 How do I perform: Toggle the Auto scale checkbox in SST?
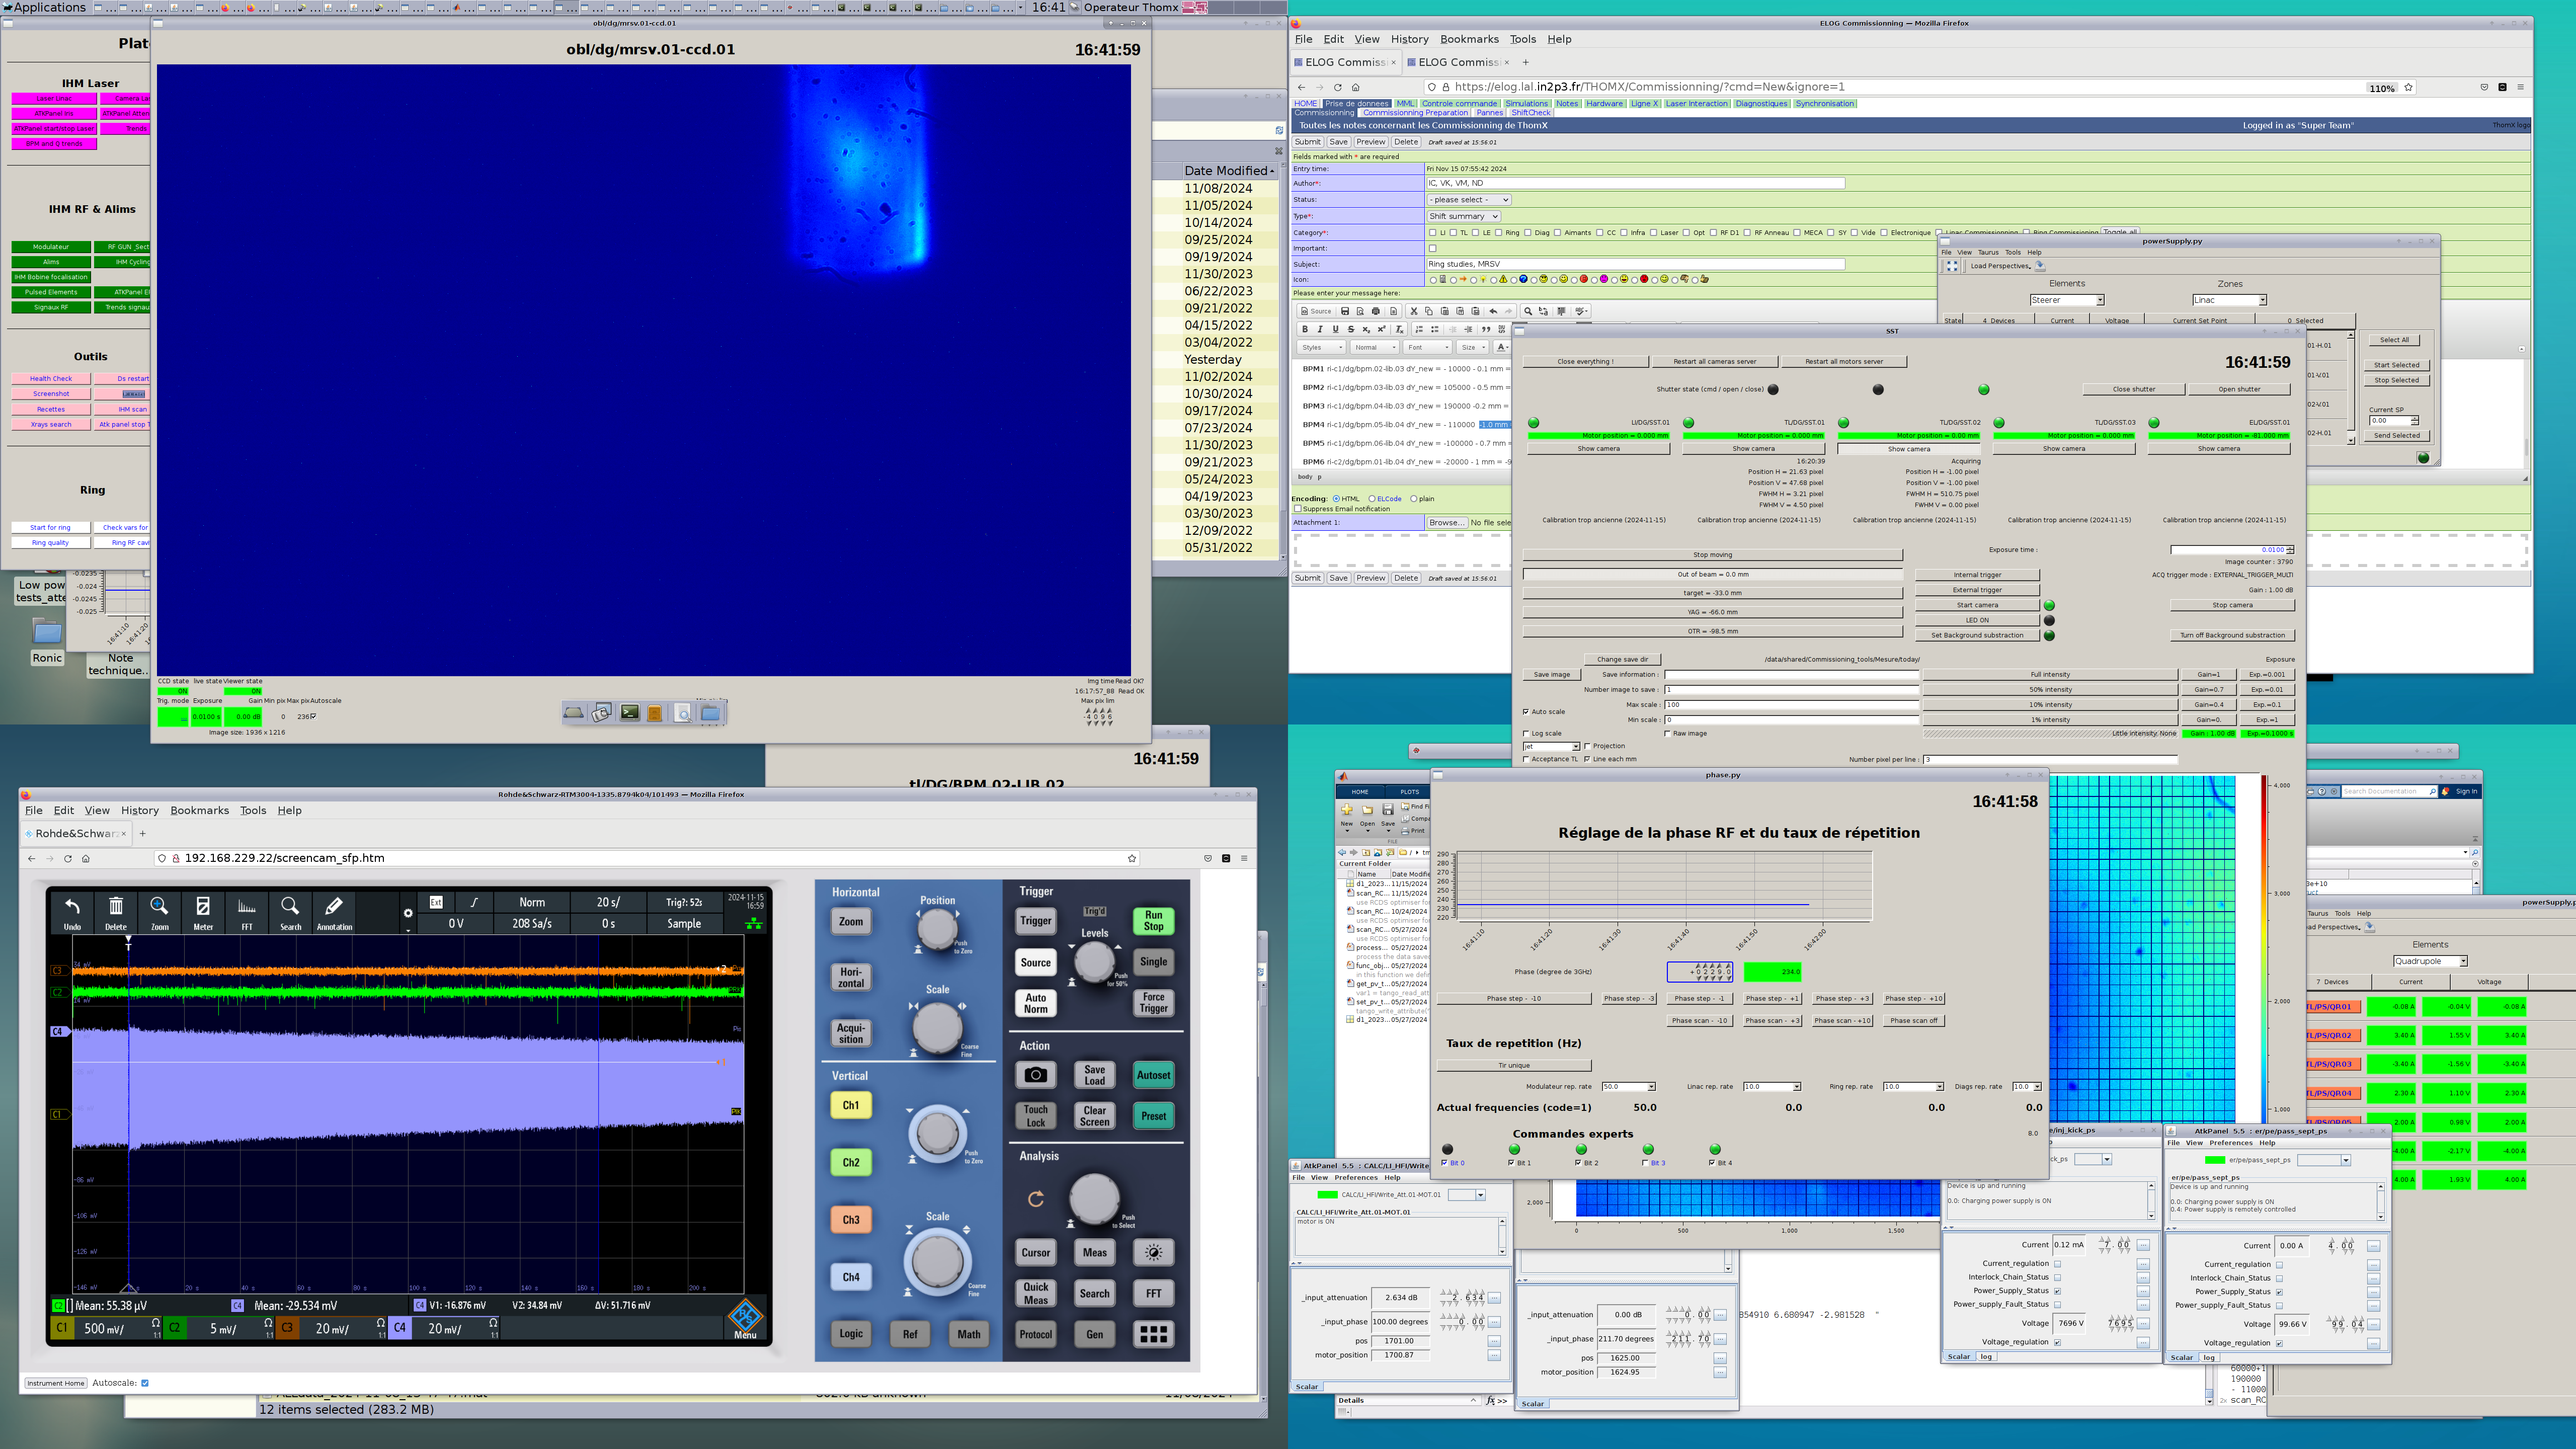click(1527, 712)
